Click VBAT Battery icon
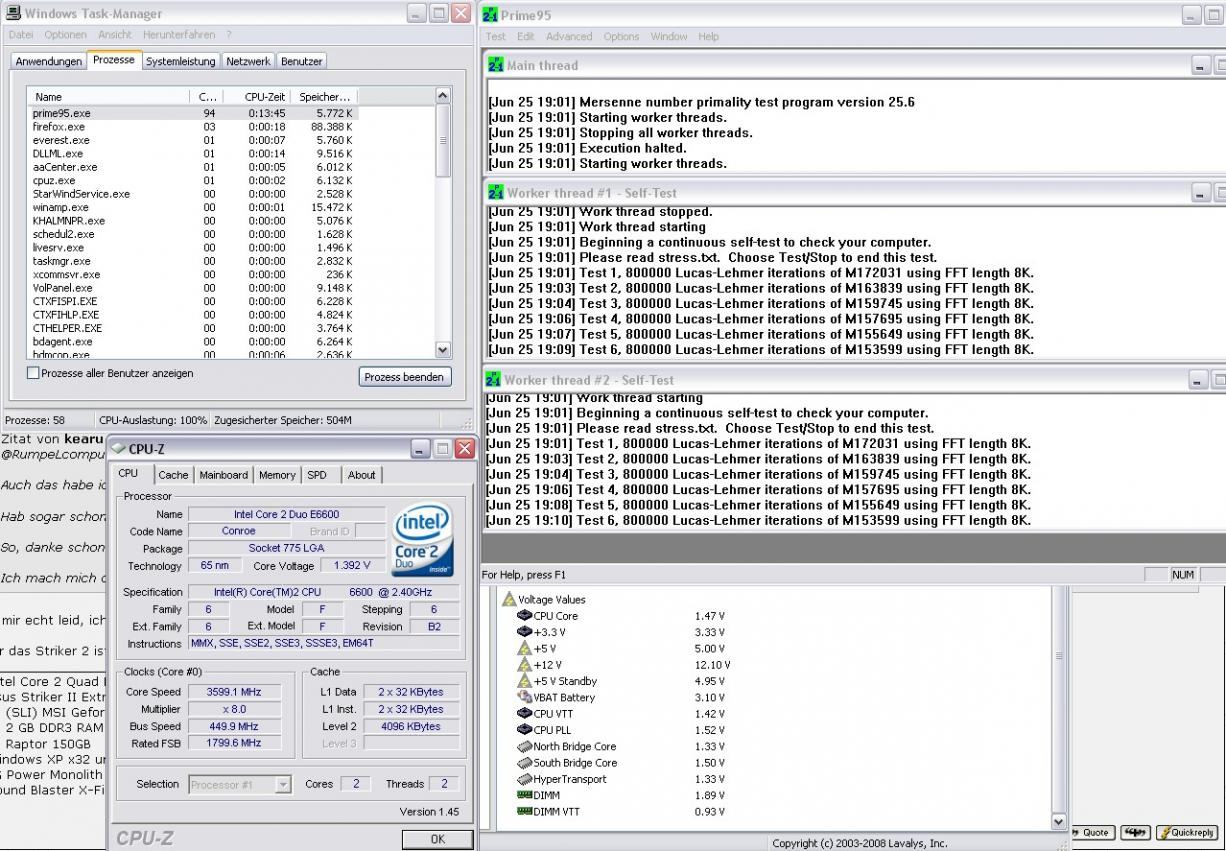This screenshot has height=851, width=1226. click(524, 697)
